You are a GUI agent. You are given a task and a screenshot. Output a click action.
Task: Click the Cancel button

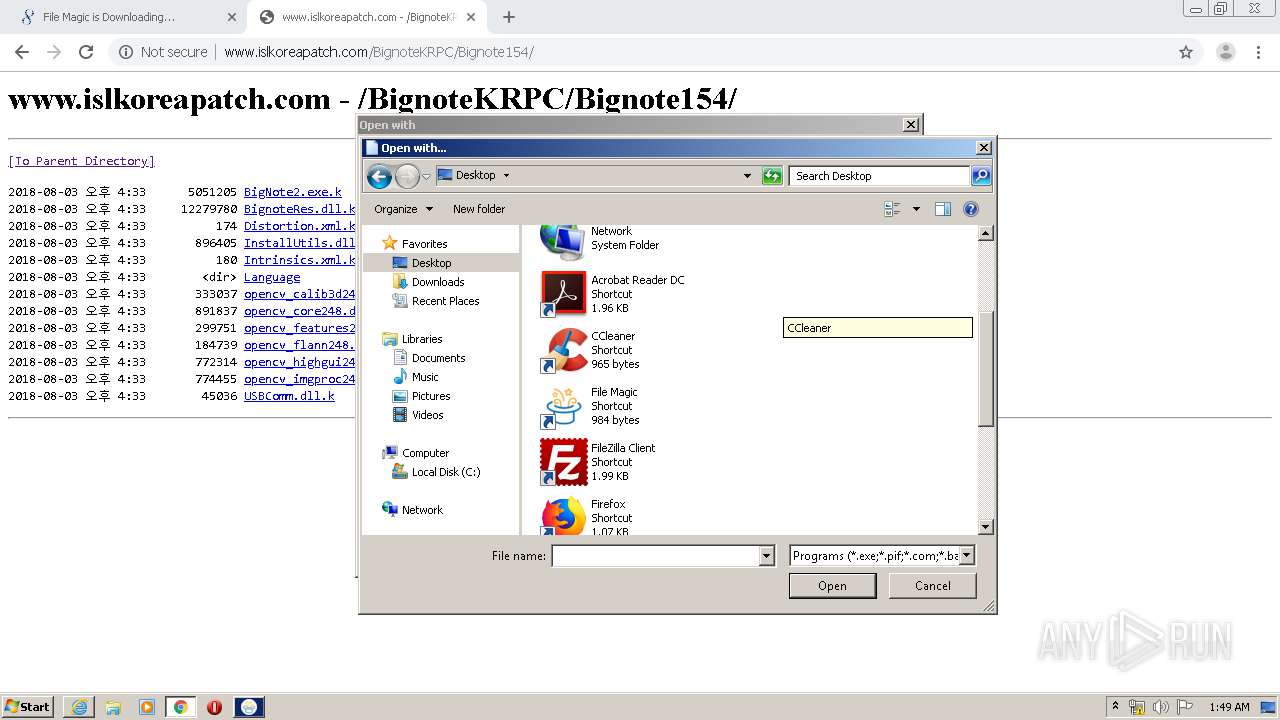(x=933, y=586)
